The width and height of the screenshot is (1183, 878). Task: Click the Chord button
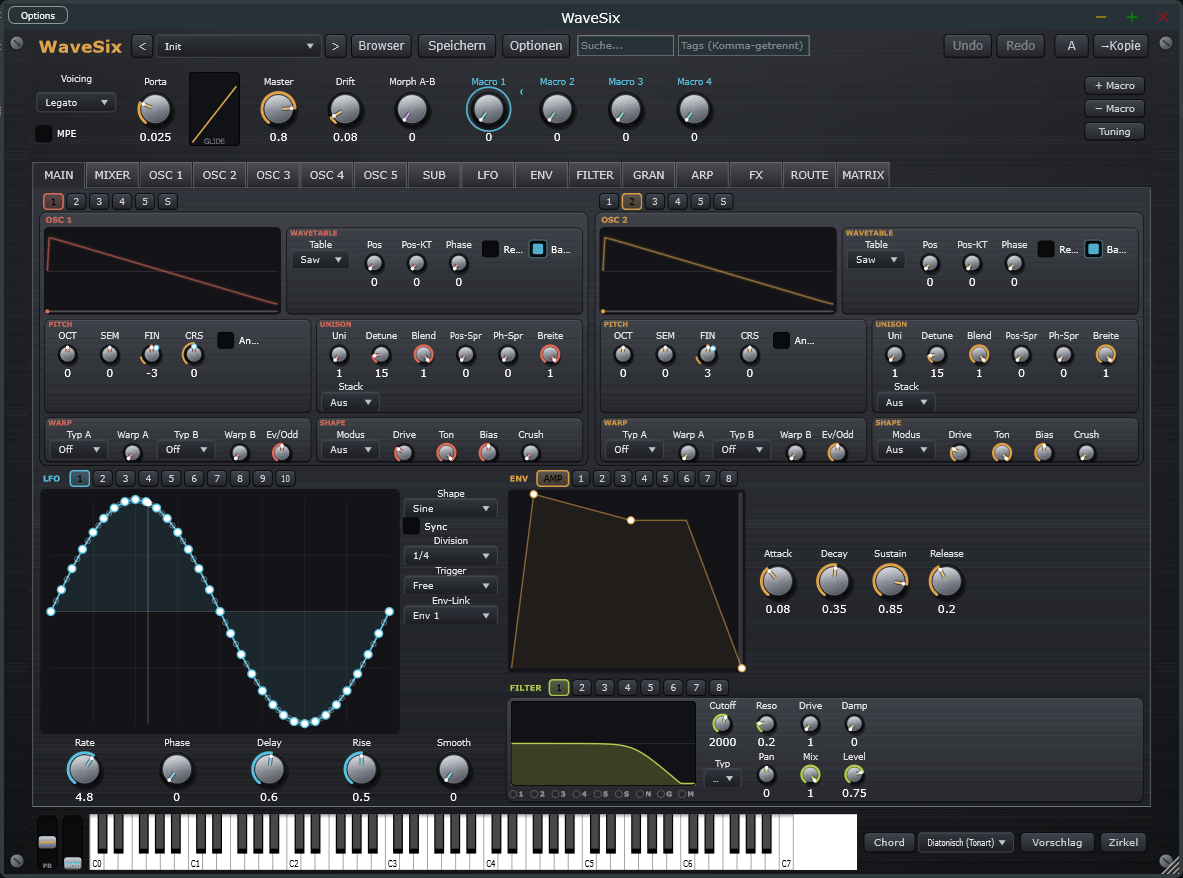coord(889,843)
